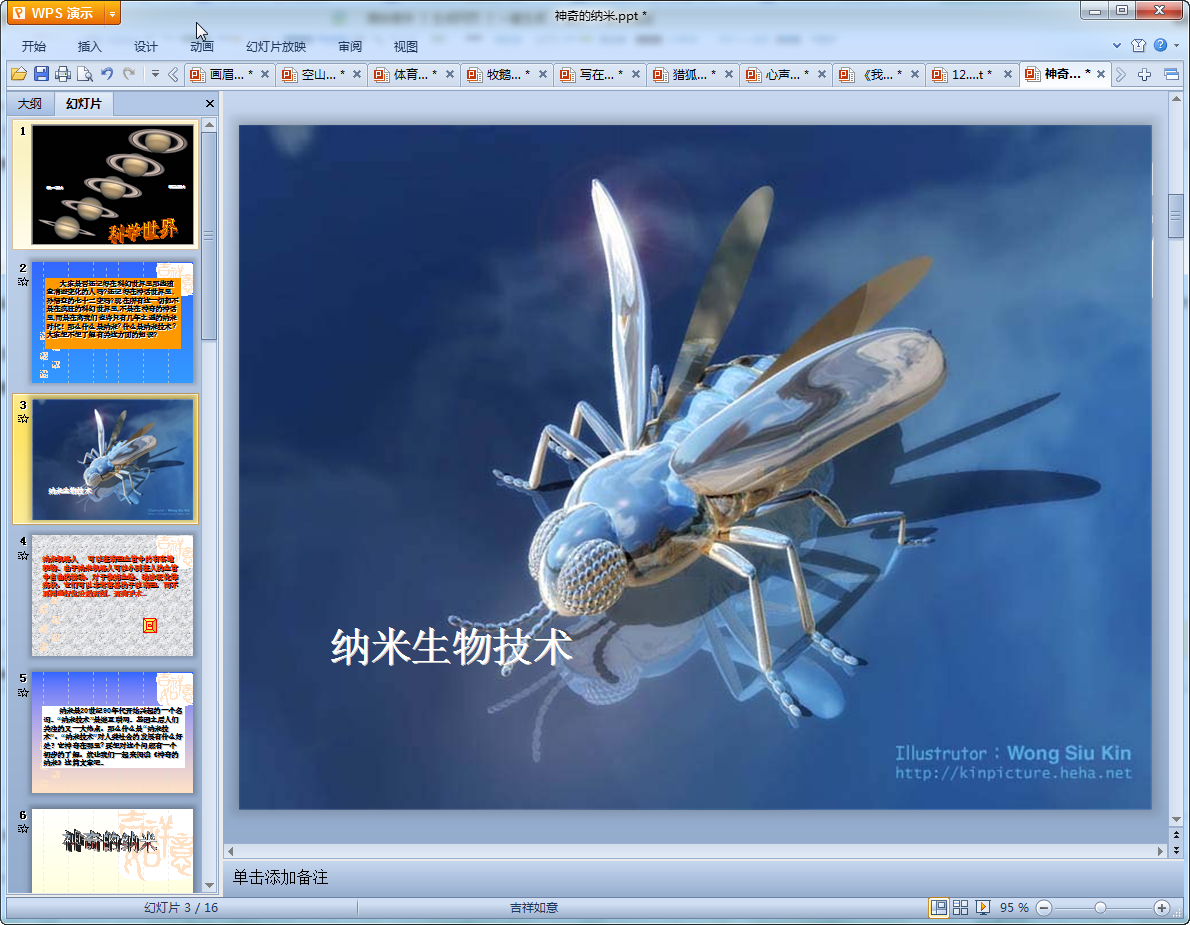This screenshot has height=925, width=1190.
Task: Go to previous slide double-arrow button
Action: point(1176,835)
